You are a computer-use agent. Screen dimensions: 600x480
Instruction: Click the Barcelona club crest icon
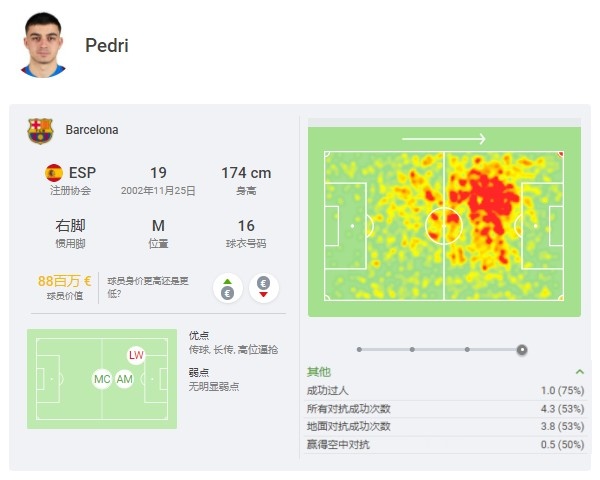tap(40, 130)
